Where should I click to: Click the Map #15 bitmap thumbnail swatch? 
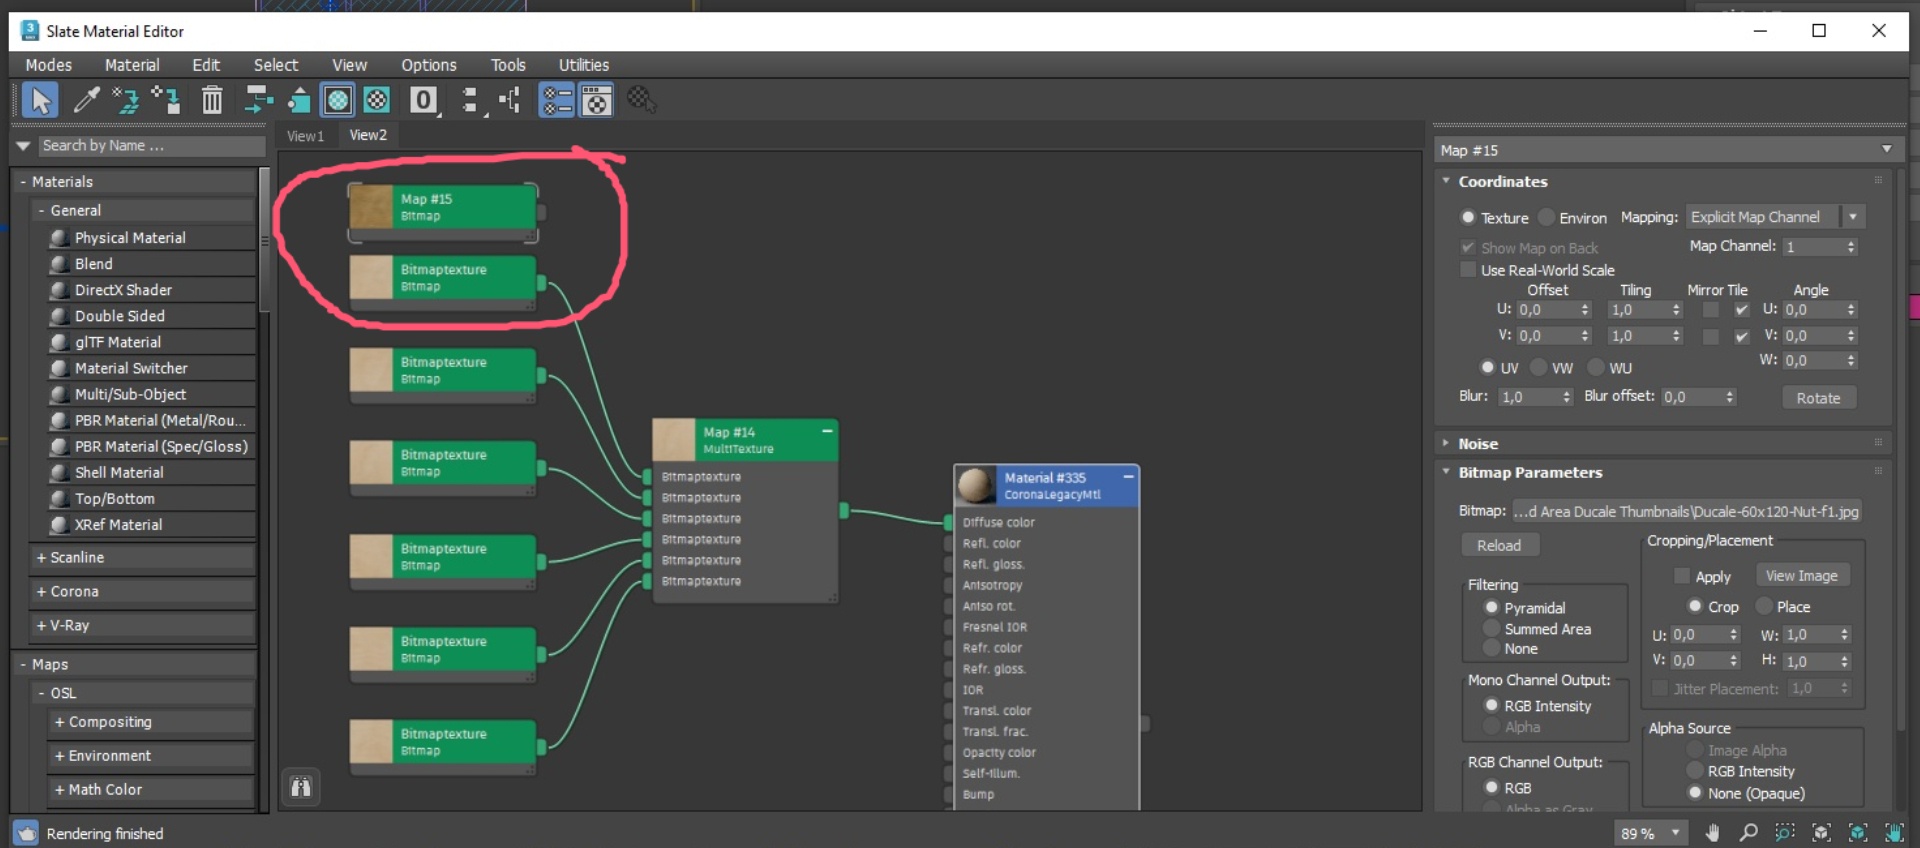(x=371, y=207)
